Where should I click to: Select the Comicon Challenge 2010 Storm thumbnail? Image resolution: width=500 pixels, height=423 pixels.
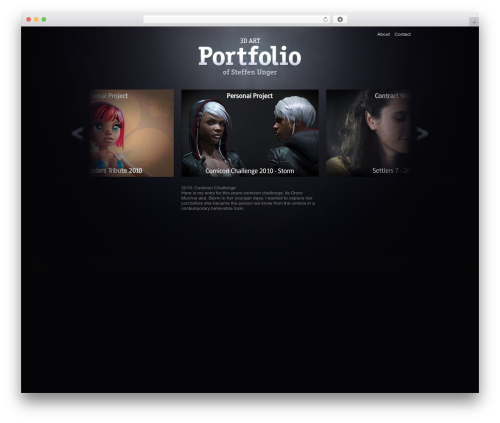[x=250, y=133]
